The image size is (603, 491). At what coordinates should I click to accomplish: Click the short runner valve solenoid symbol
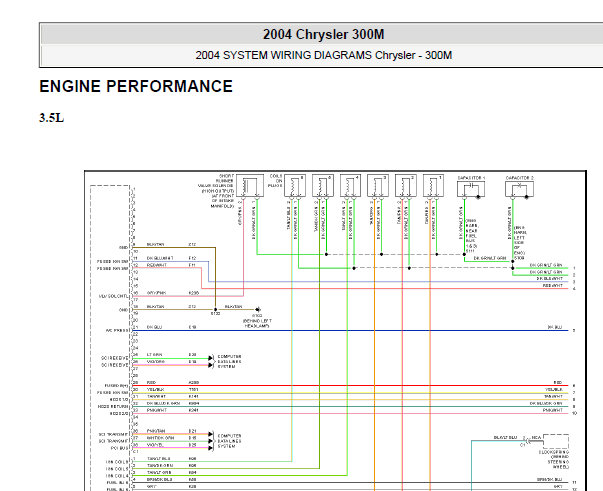[x=250, y=186]
